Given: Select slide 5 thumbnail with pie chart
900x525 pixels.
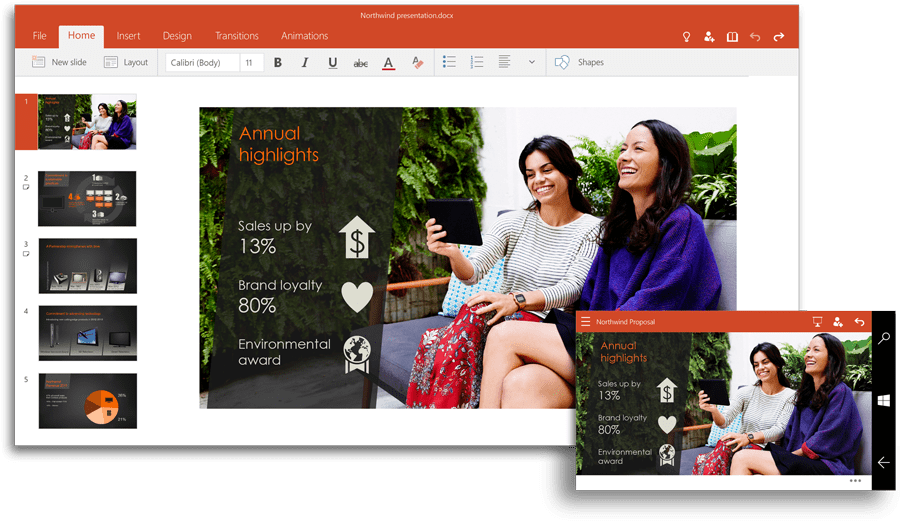Looking at the screenshot, I should coord(87,401).
